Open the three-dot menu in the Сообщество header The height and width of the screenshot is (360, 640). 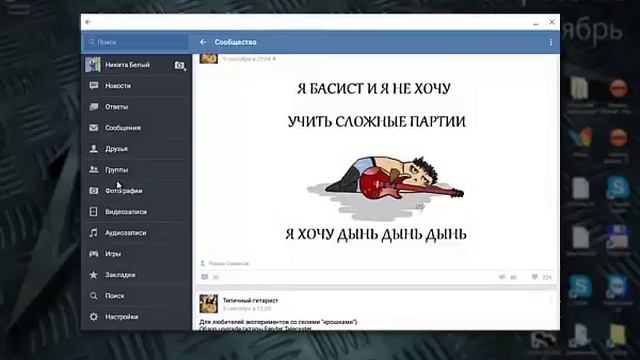pos(551,42)
